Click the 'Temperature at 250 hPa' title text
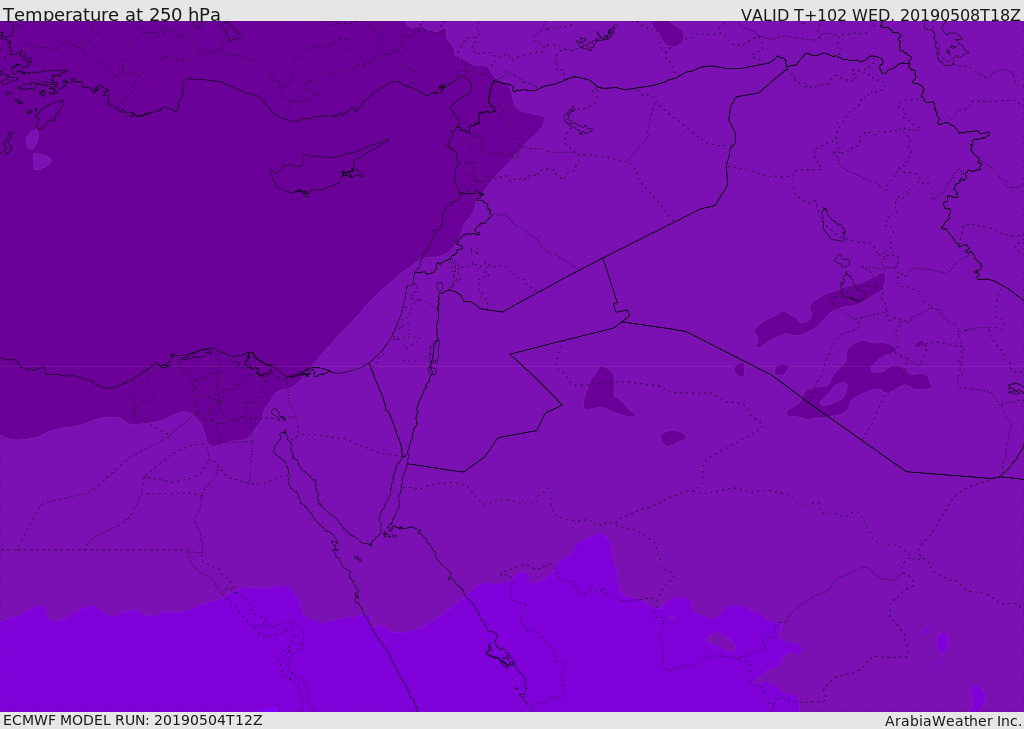The height and width of the screenshot is (729, 1024). (112, 14)
